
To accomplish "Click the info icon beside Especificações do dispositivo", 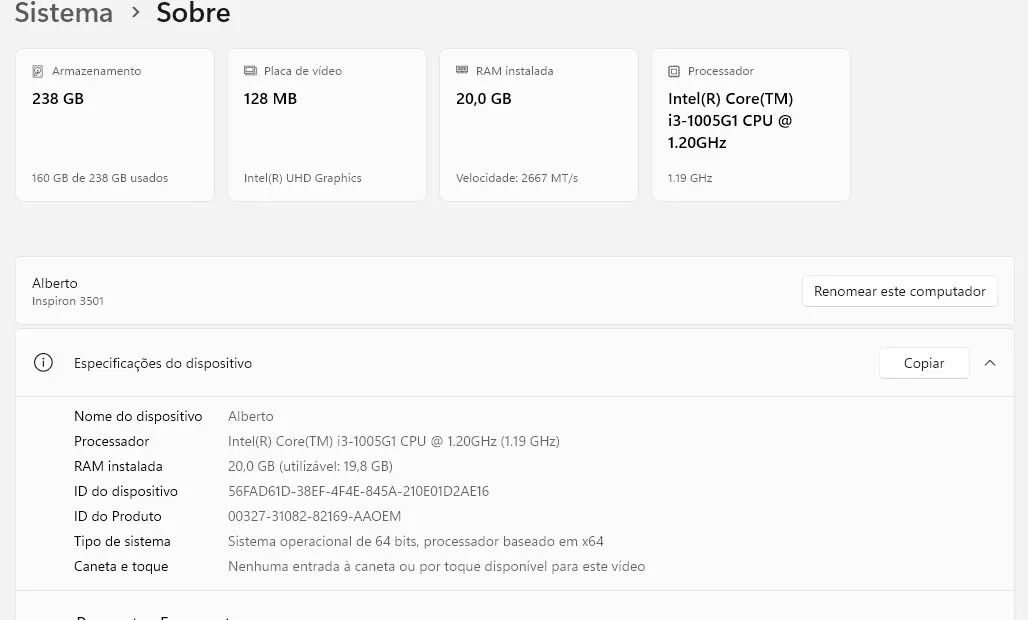I will pyautogui.click(x=43, y=363).
